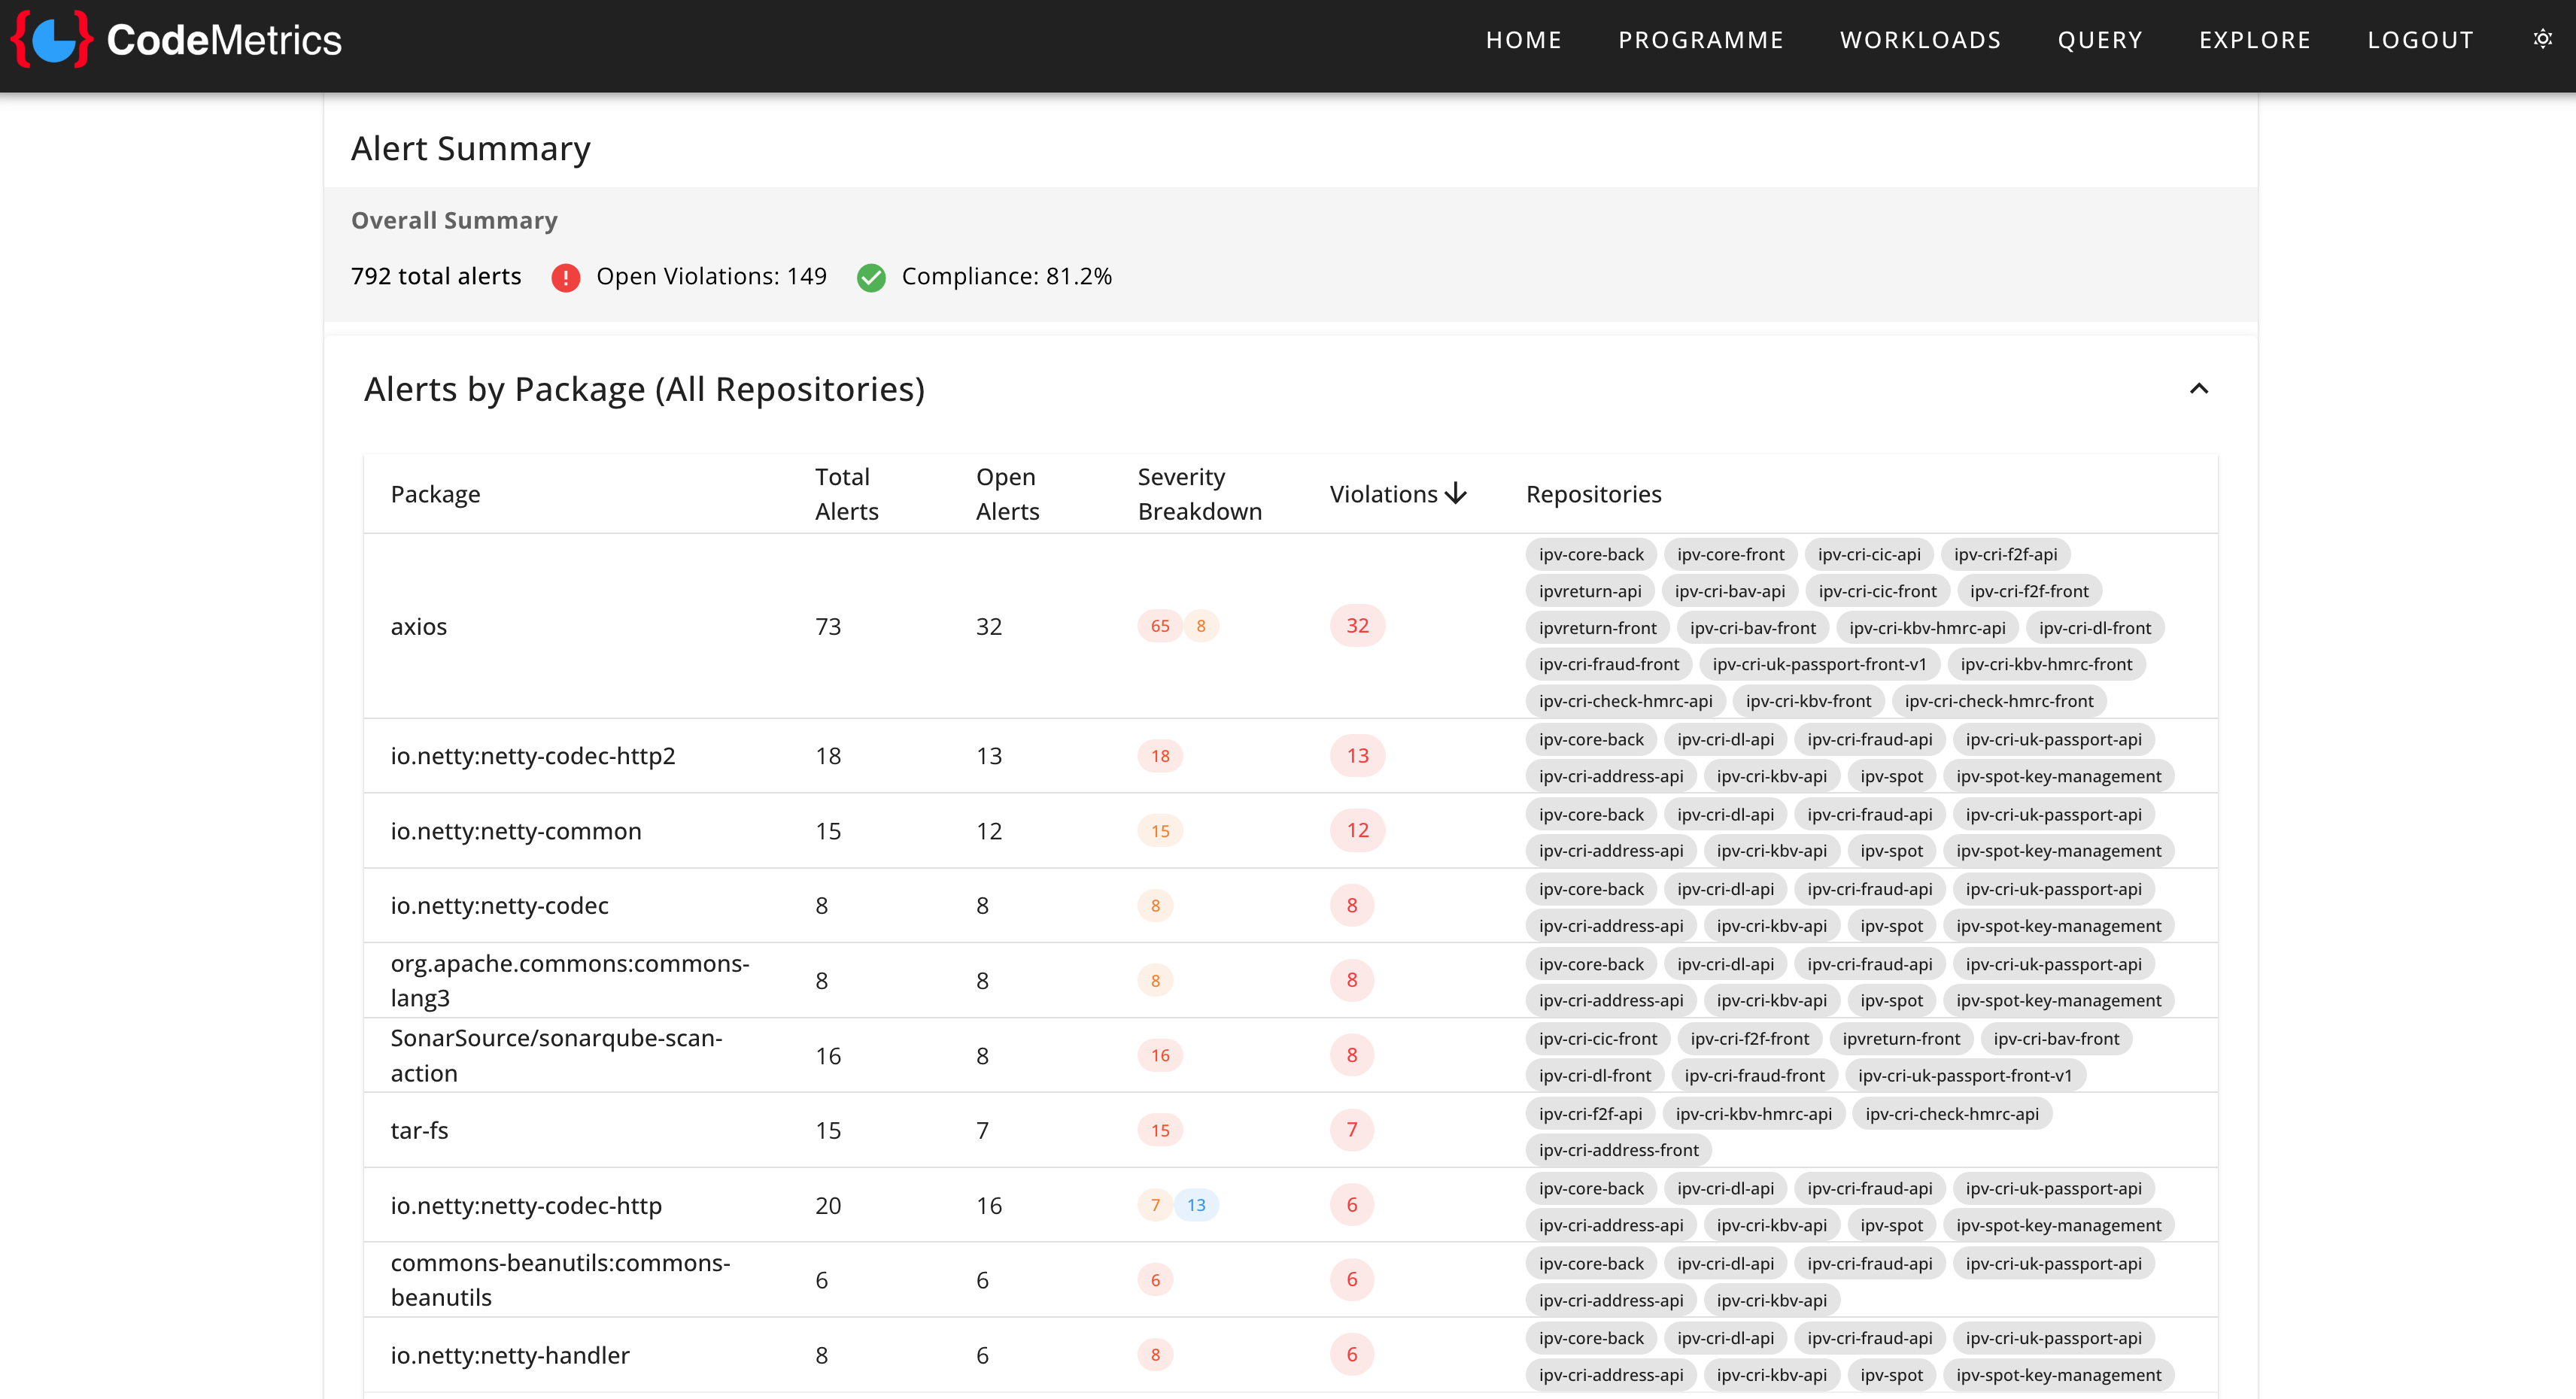
Task: Click the Violations sort arrow icon
Action: pyautogui.click(x=1456, y=494)
